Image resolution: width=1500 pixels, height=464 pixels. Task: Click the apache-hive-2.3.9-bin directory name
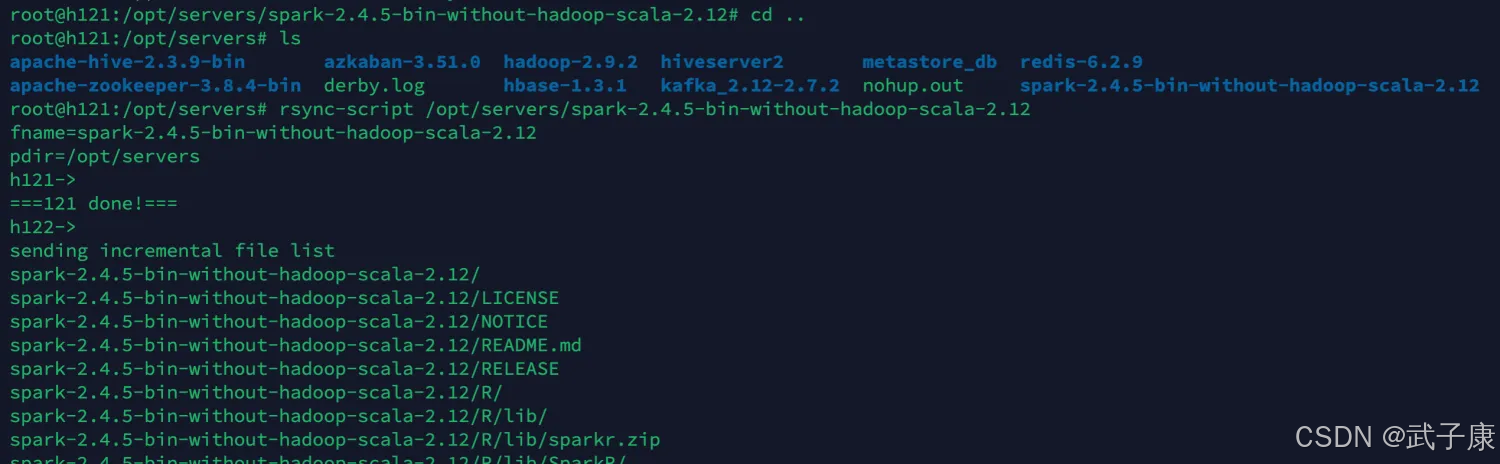(127, 62)
